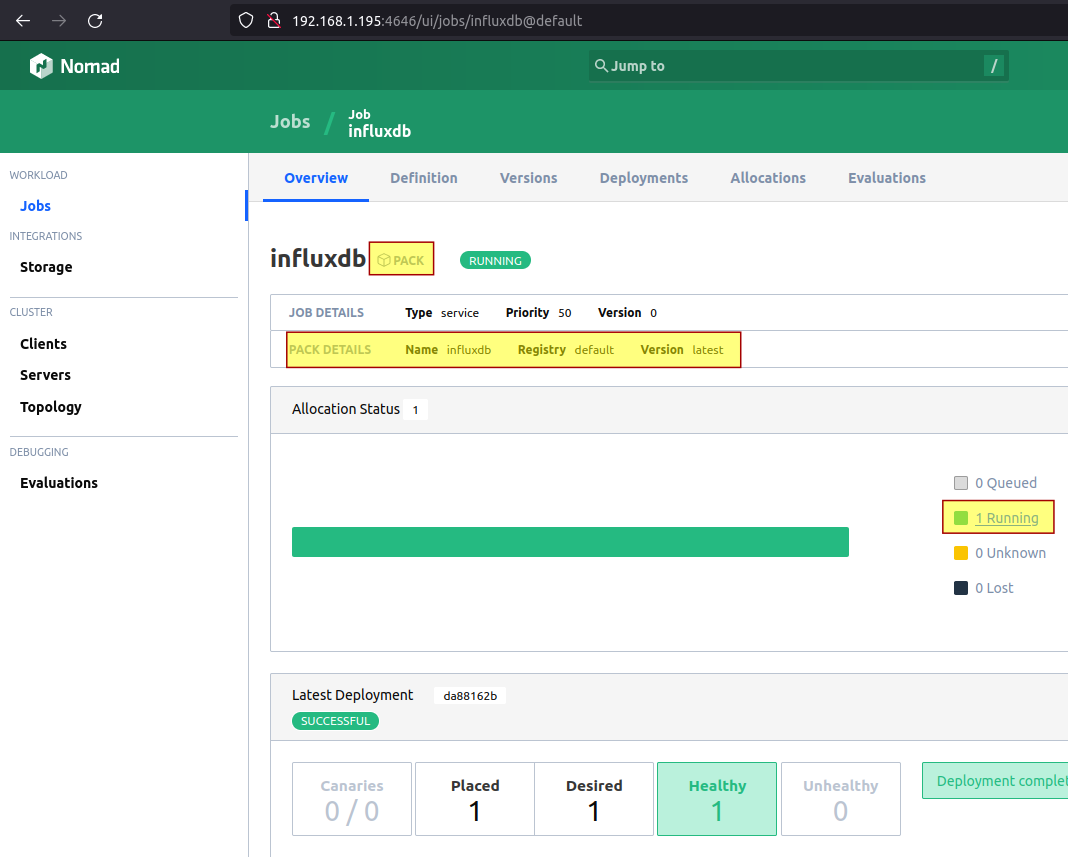Click the green allocation status bar

(x=570, y=542)
